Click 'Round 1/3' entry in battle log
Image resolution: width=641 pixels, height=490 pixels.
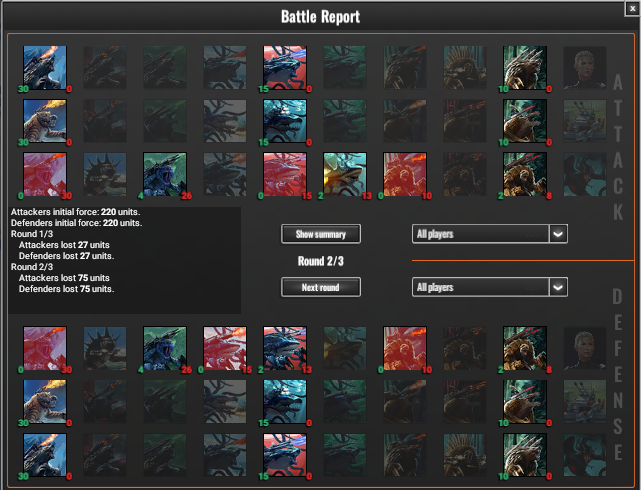coord(32,234)
